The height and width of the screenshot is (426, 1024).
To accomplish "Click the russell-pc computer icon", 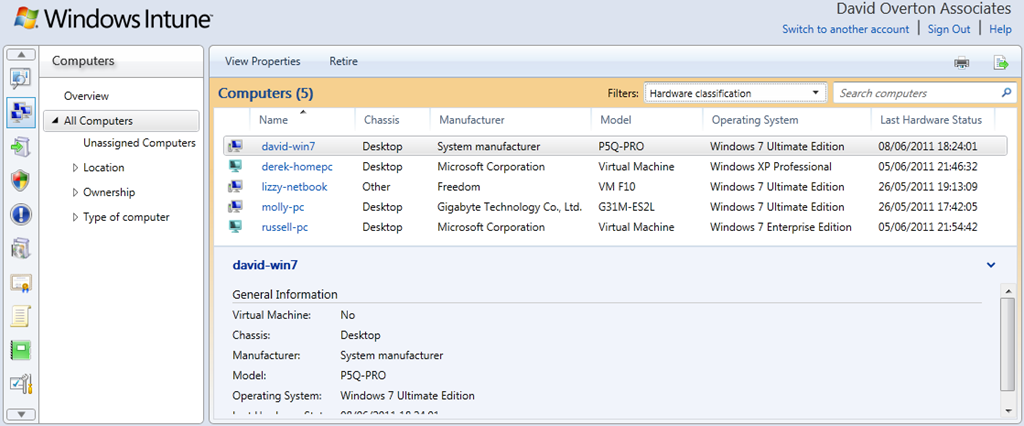I will pyautogui.click(x=235, y=227).
